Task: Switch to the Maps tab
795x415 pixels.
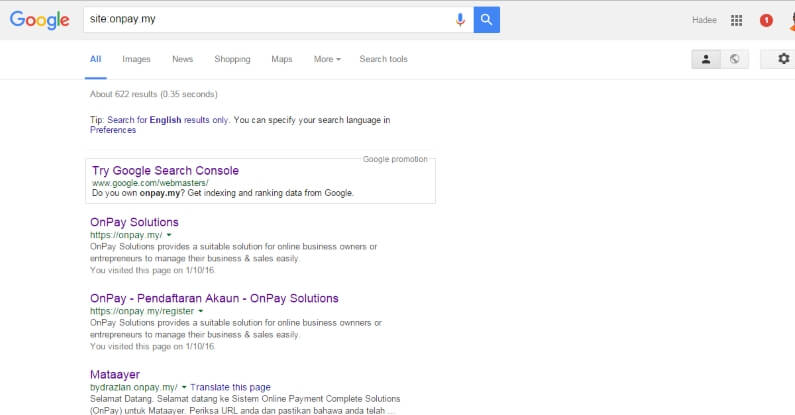Action: (282, 59)
